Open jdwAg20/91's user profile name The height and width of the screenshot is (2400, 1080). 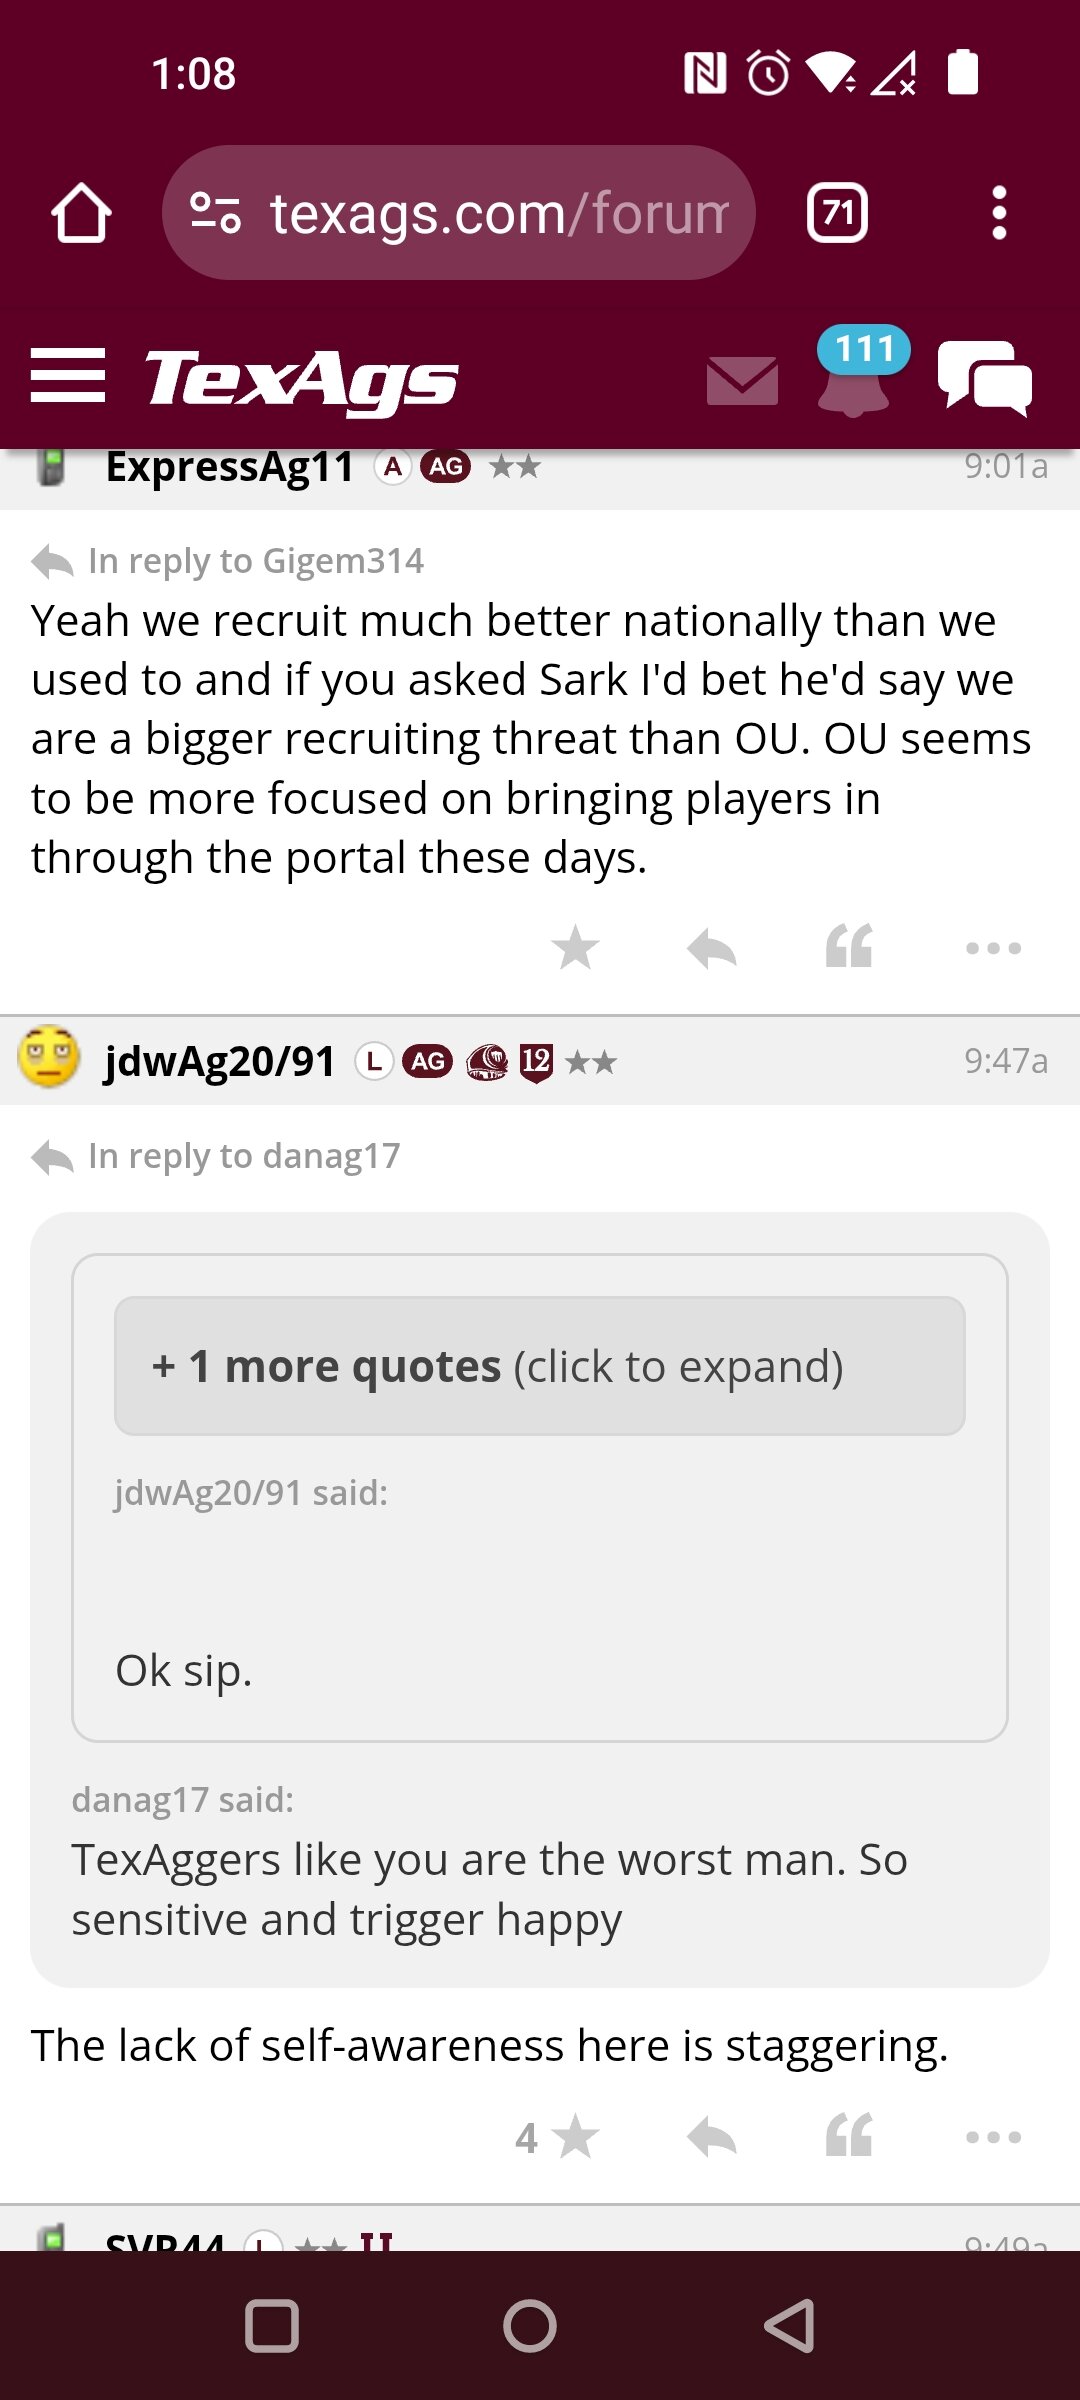click(x=220, y=1061)
